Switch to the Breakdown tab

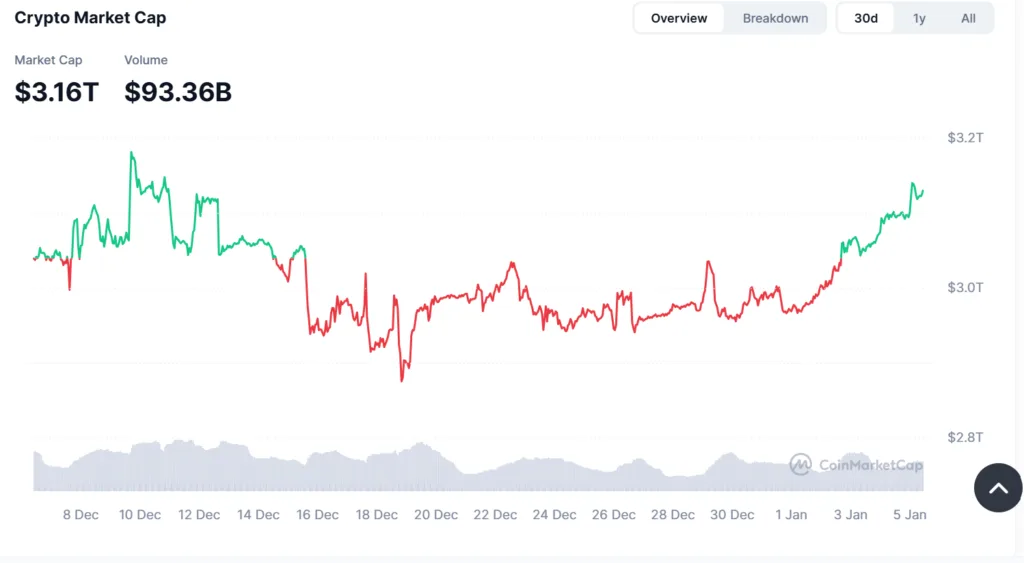775,18
